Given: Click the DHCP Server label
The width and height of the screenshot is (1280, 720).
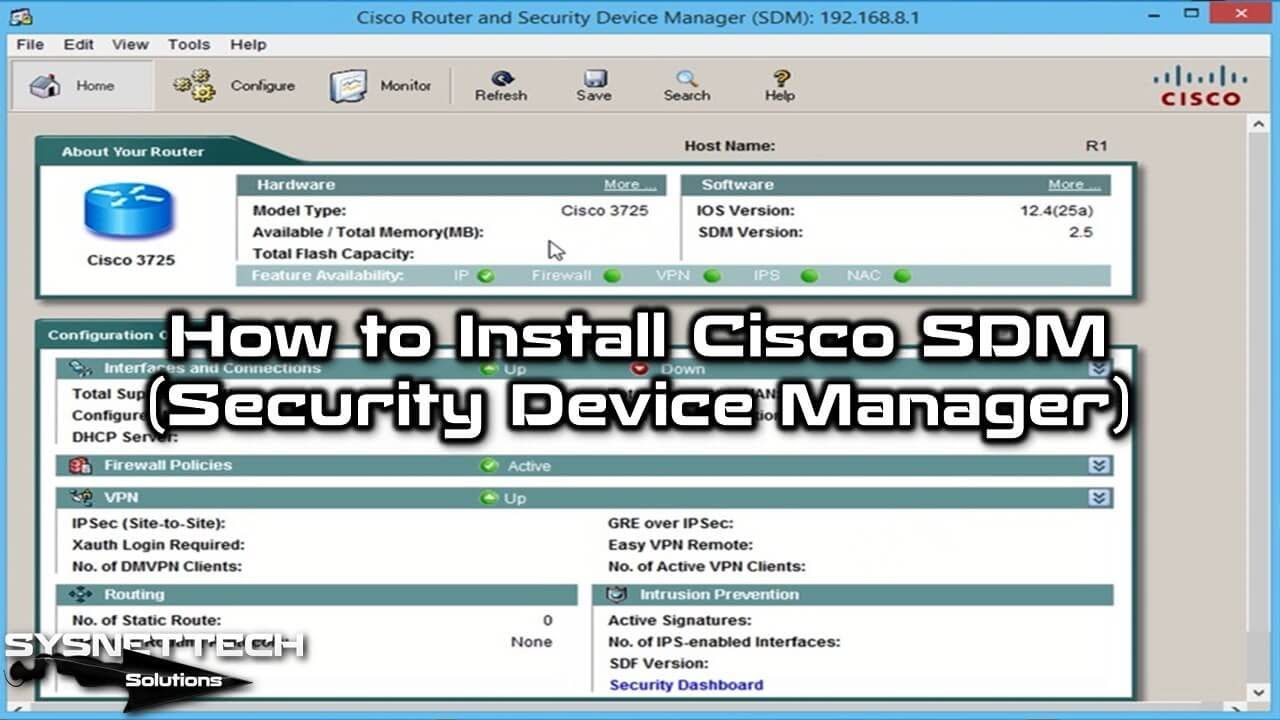Looking at the screenshot, I should coord(125,437).
